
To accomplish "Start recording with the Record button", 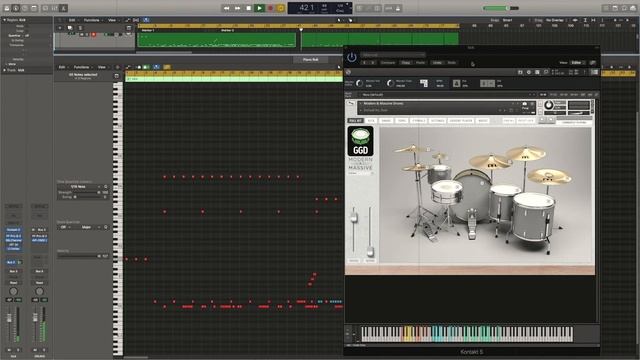I will pos(270,8).
